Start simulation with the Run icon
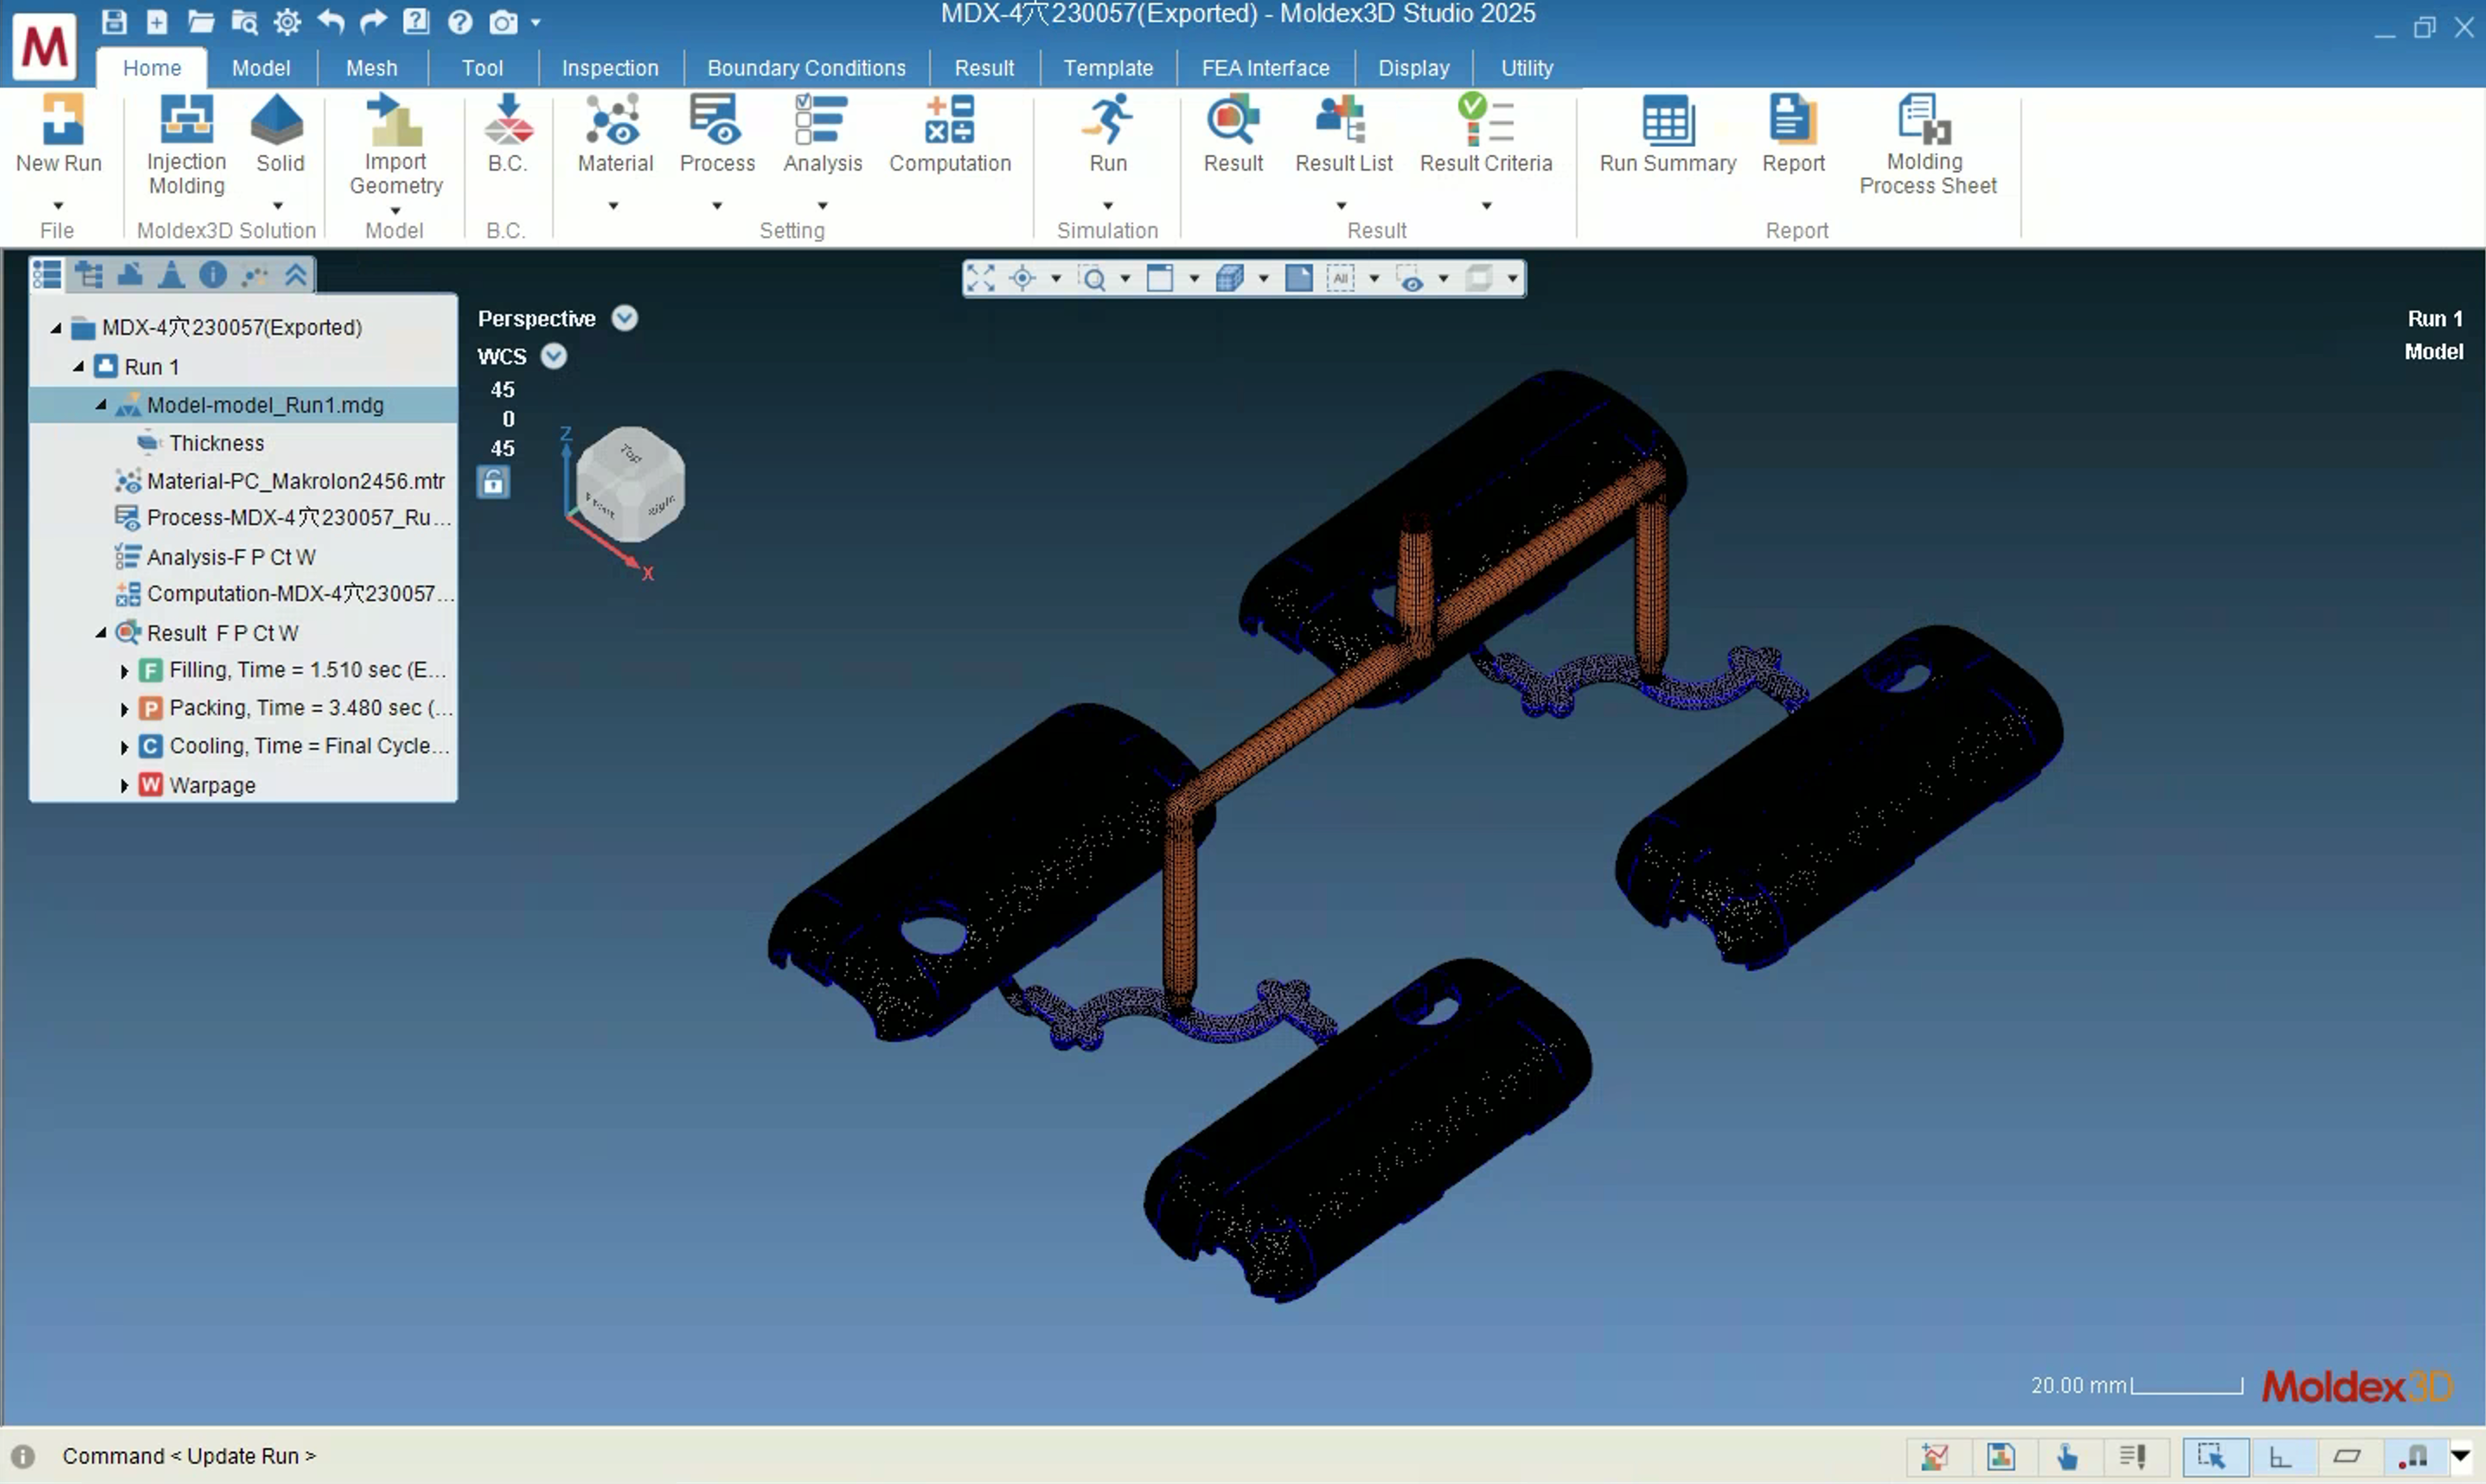 (1107, 119)
